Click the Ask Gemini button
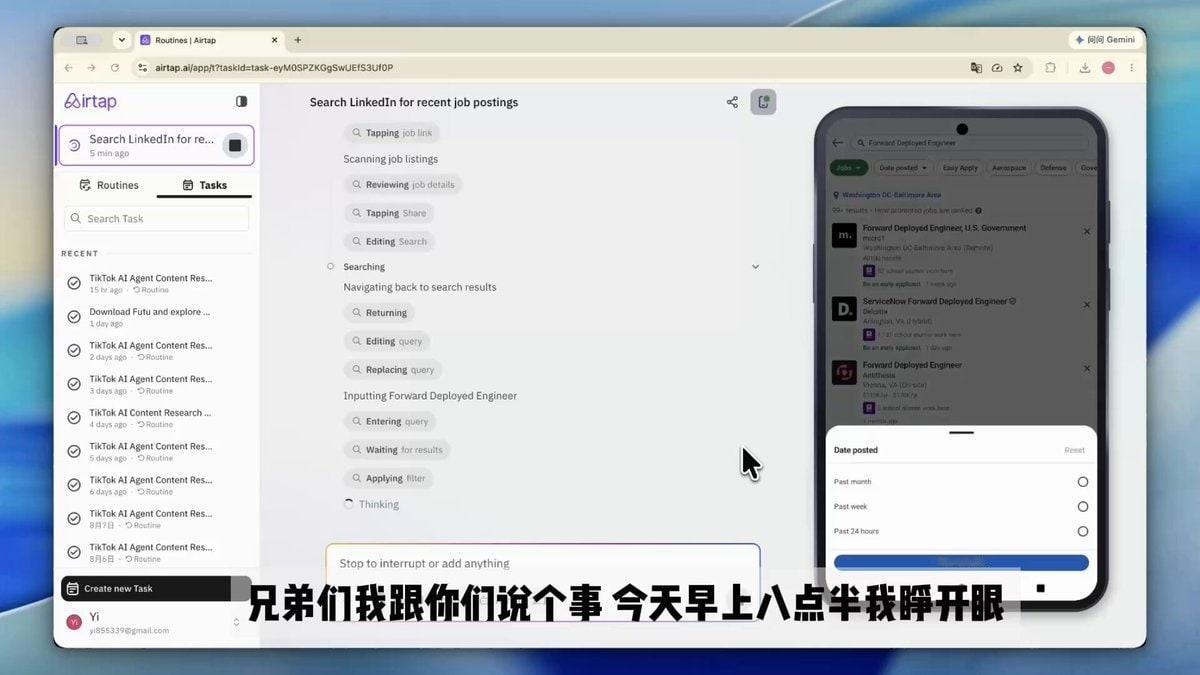Viewport: 1200px width, 675px height. tap(1105, 40)
